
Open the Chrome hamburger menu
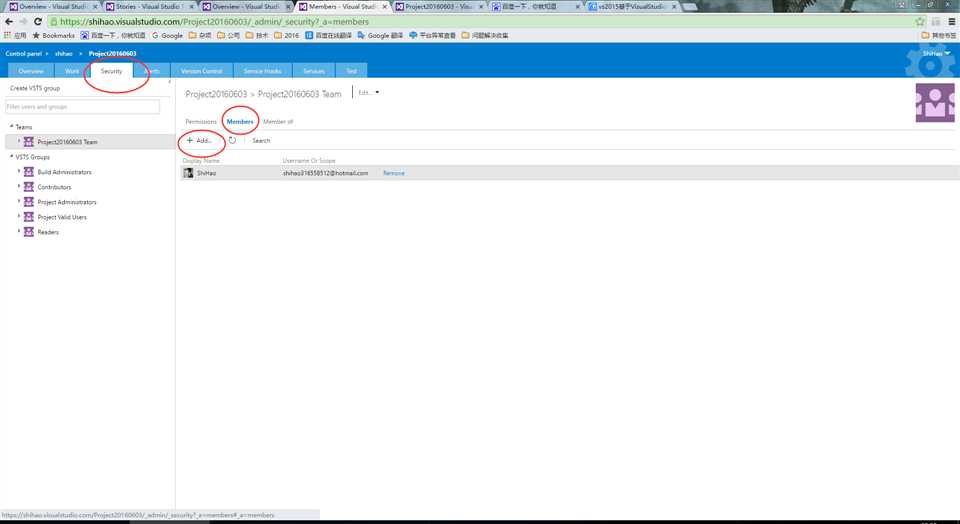[951, 21]
